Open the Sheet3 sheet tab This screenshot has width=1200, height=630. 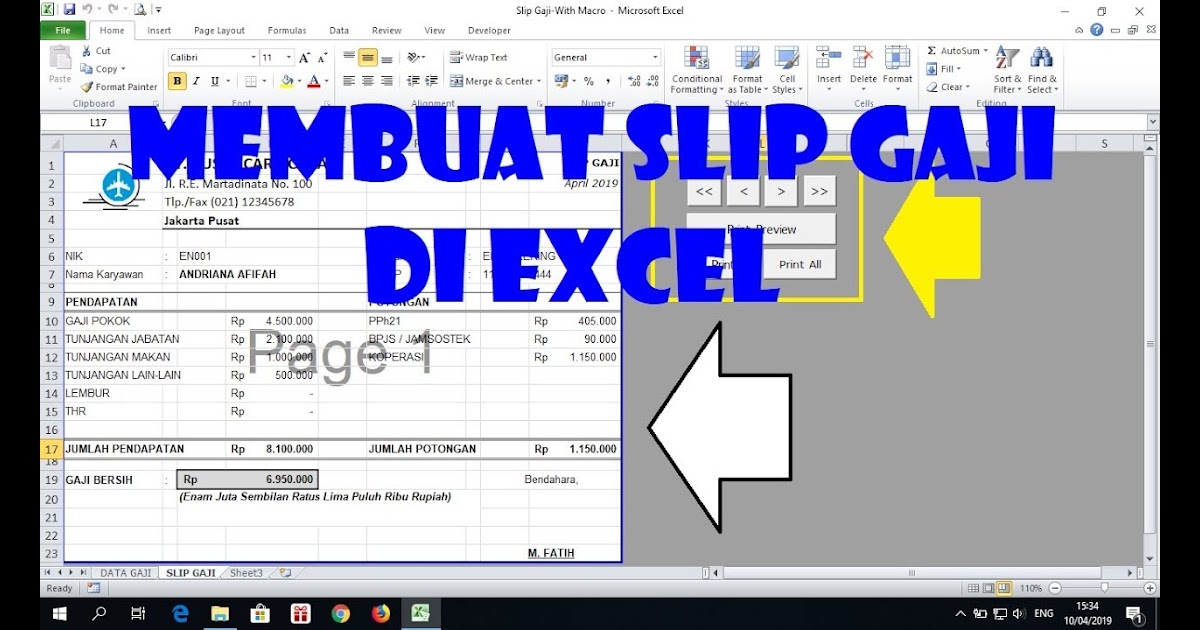point(246,573)
